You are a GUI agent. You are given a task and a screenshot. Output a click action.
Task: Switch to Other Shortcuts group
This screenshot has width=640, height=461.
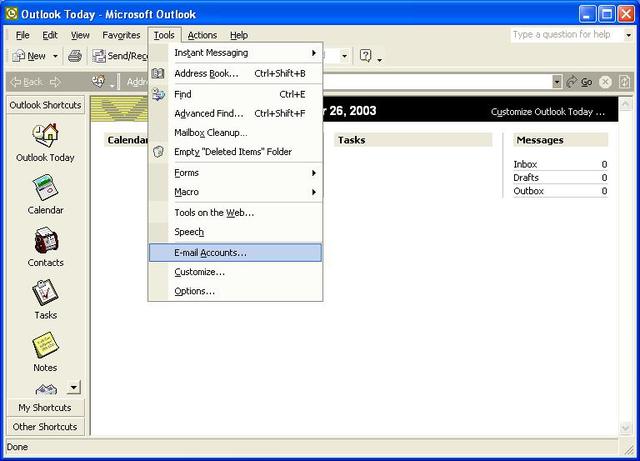(x=46, y=427)
